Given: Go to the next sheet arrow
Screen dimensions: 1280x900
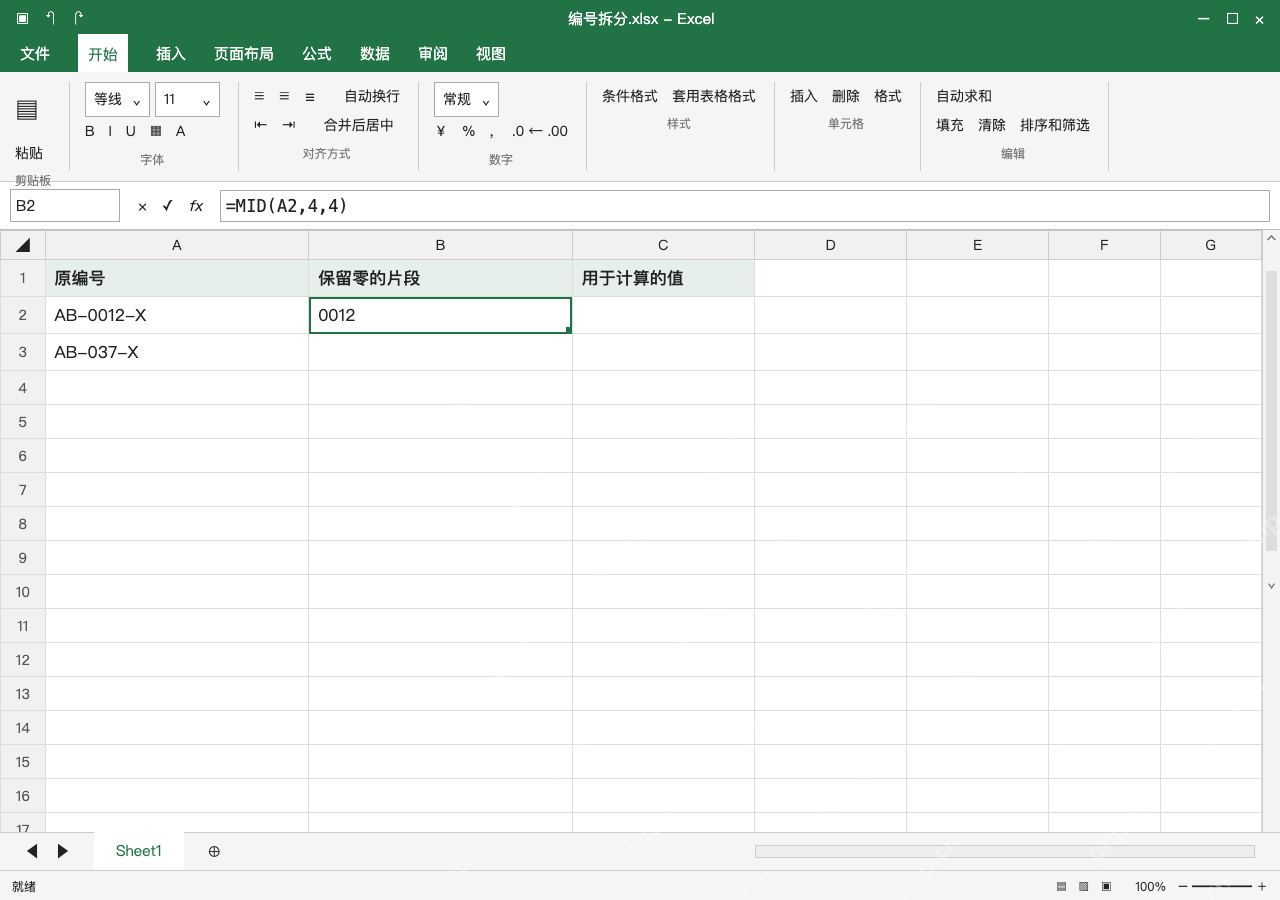Looking at the screenshot, I should (x=63, y=851).
